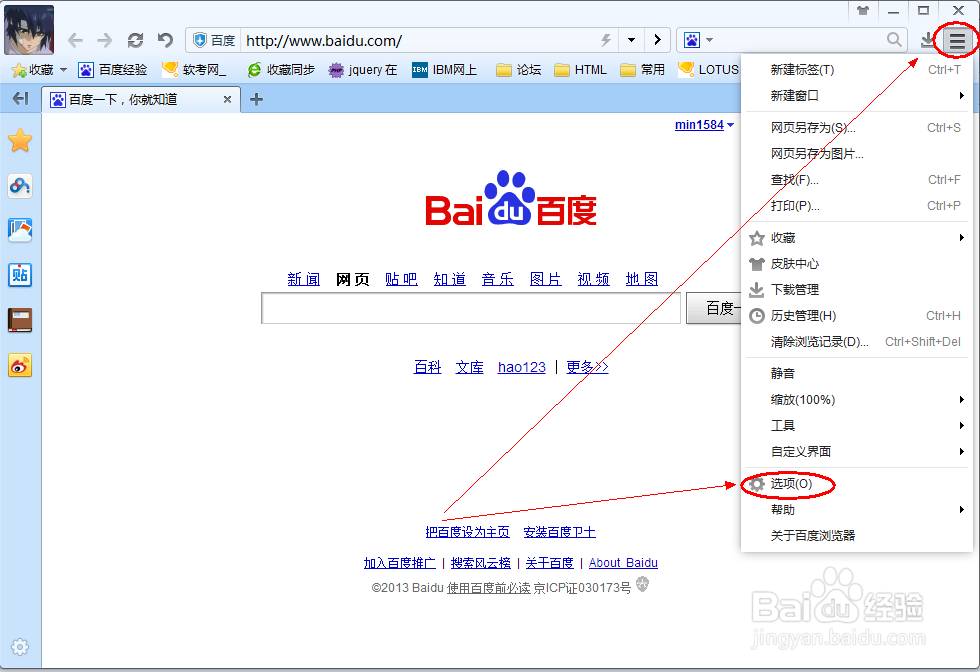Close the 百度一下 tab
The height and width of the screenshot is (672, 980).
(228, 99)
